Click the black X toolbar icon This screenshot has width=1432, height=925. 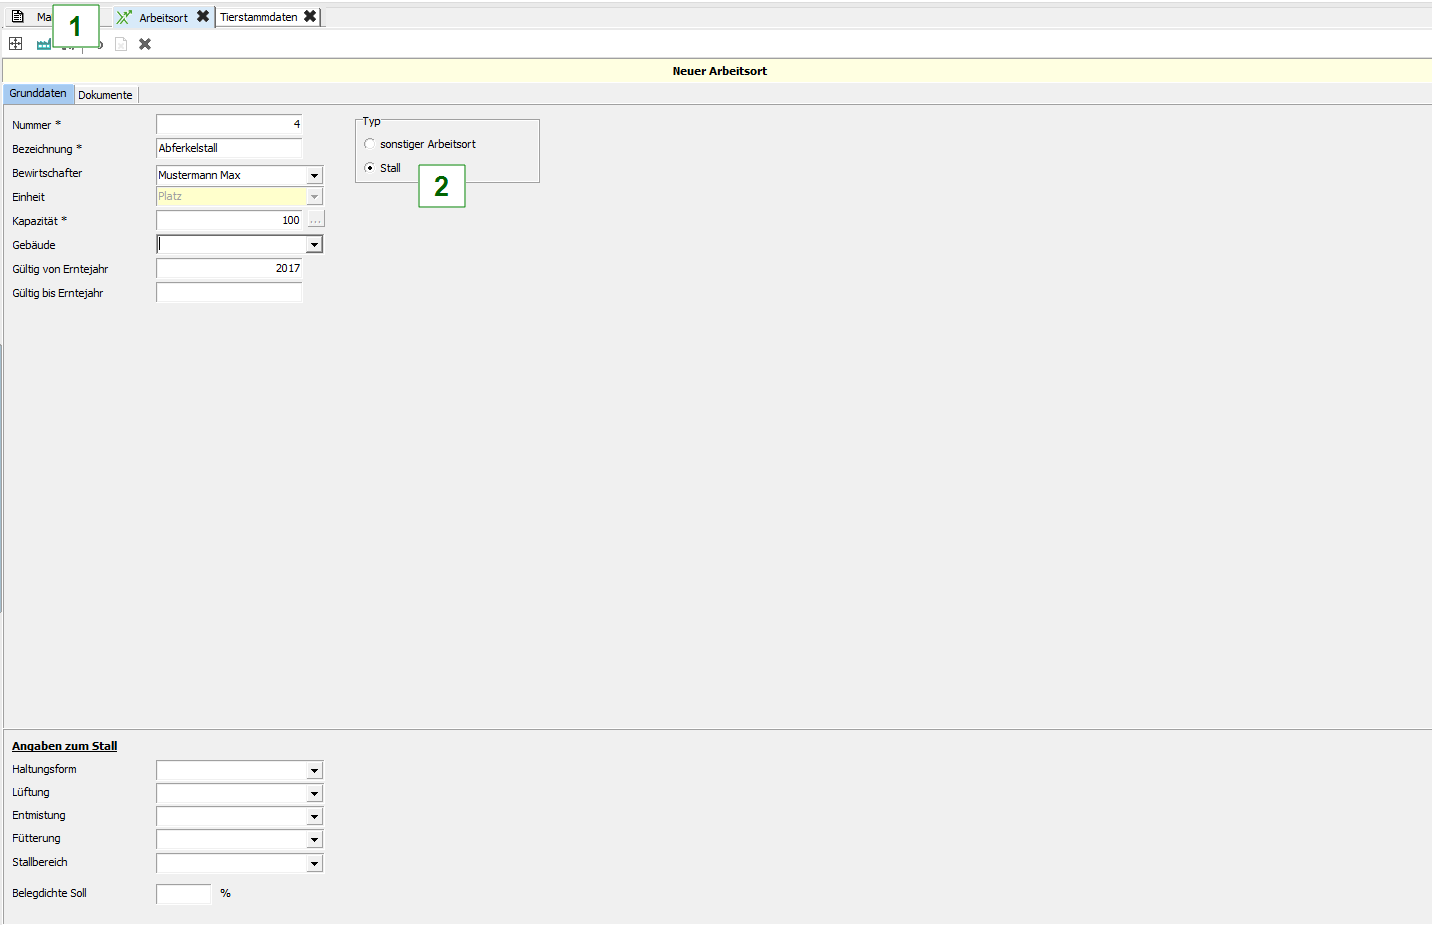tap(145, 44)
